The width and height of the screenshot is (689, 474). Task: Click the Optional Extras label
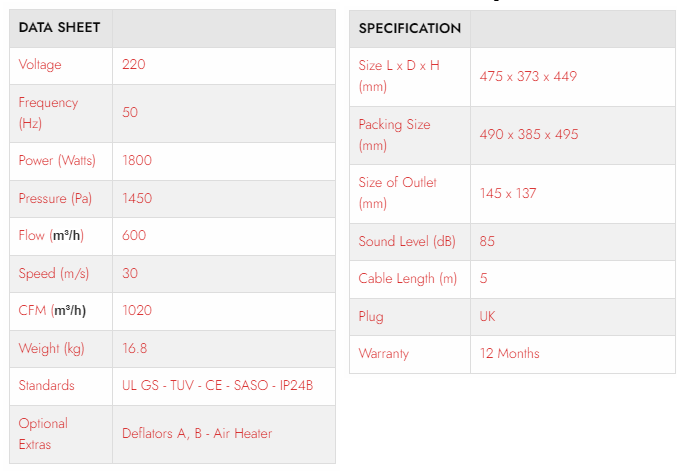click(43, 433)
